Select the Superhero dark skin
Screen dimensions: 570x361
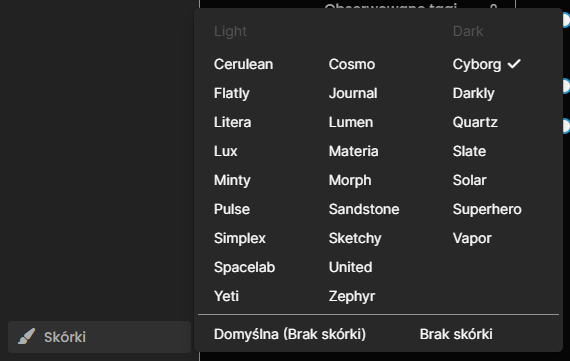487,209
